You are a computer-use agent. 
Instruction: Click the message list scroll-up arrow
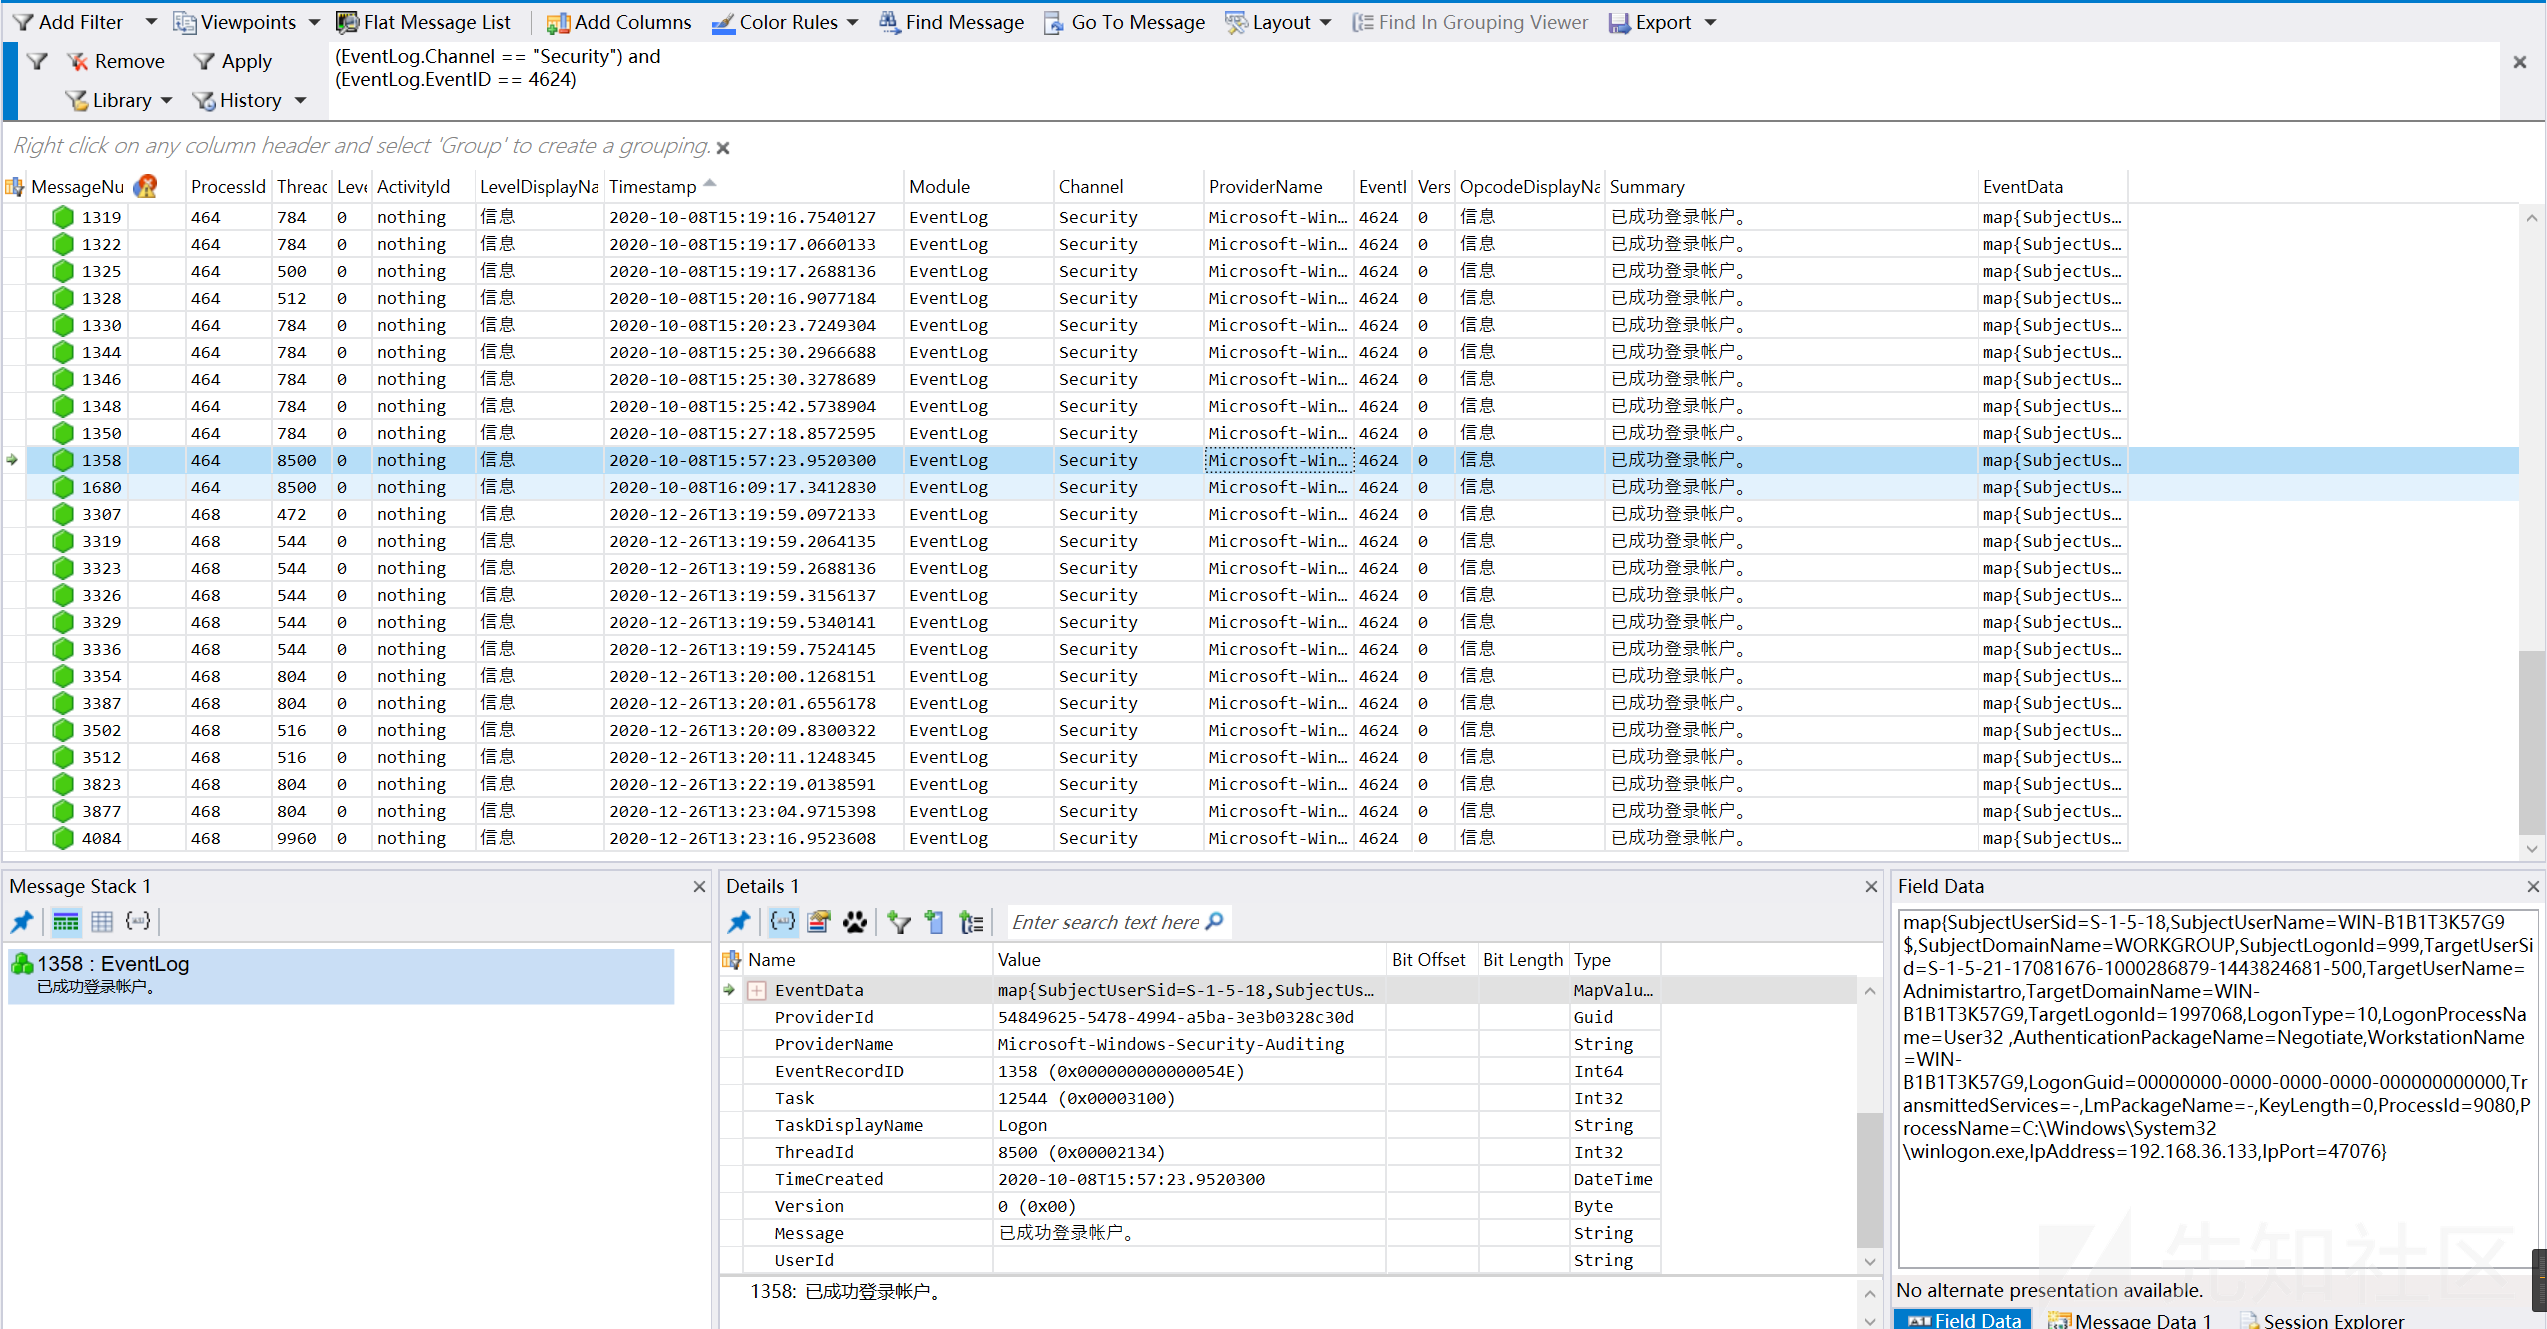click(x=2531, y=217)
